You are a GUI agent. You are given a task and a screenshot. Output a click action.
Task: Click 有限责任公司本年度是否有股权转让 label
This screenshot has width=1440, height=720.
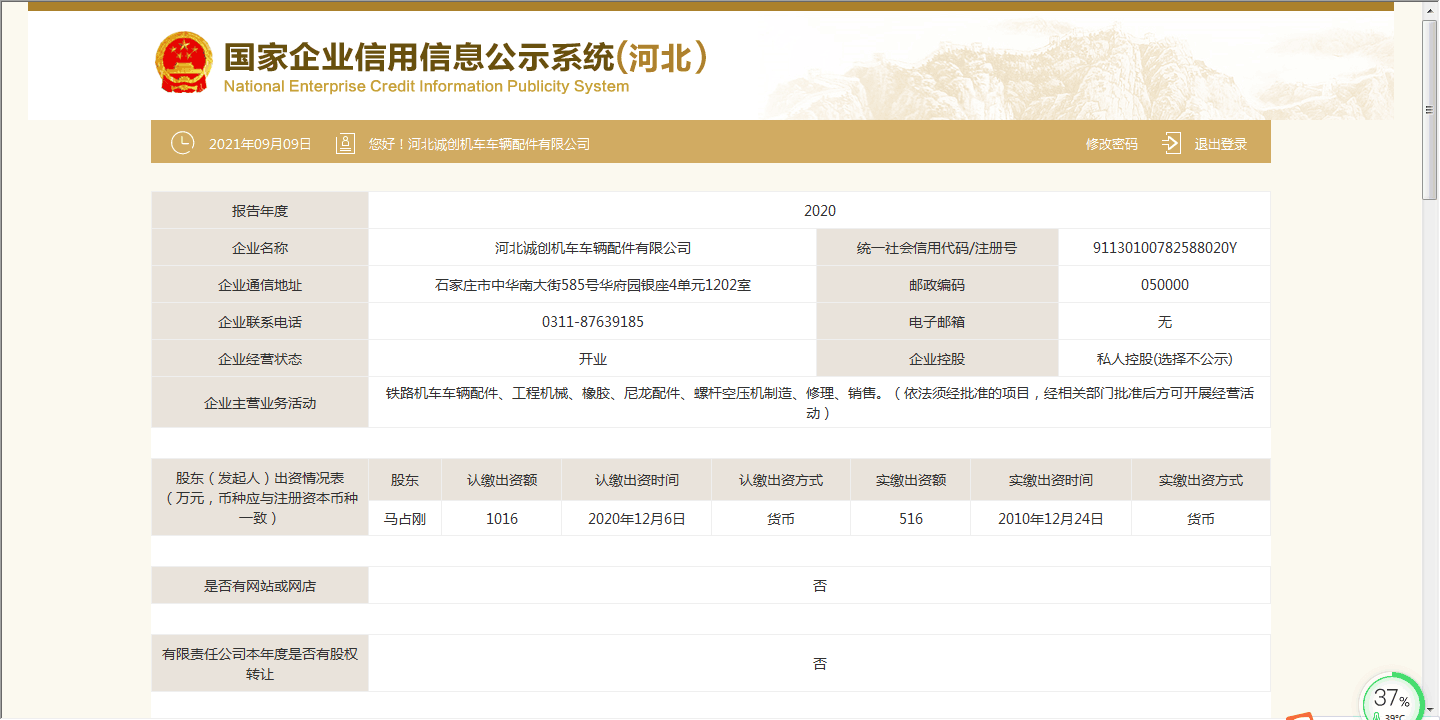tap(260, 664)
